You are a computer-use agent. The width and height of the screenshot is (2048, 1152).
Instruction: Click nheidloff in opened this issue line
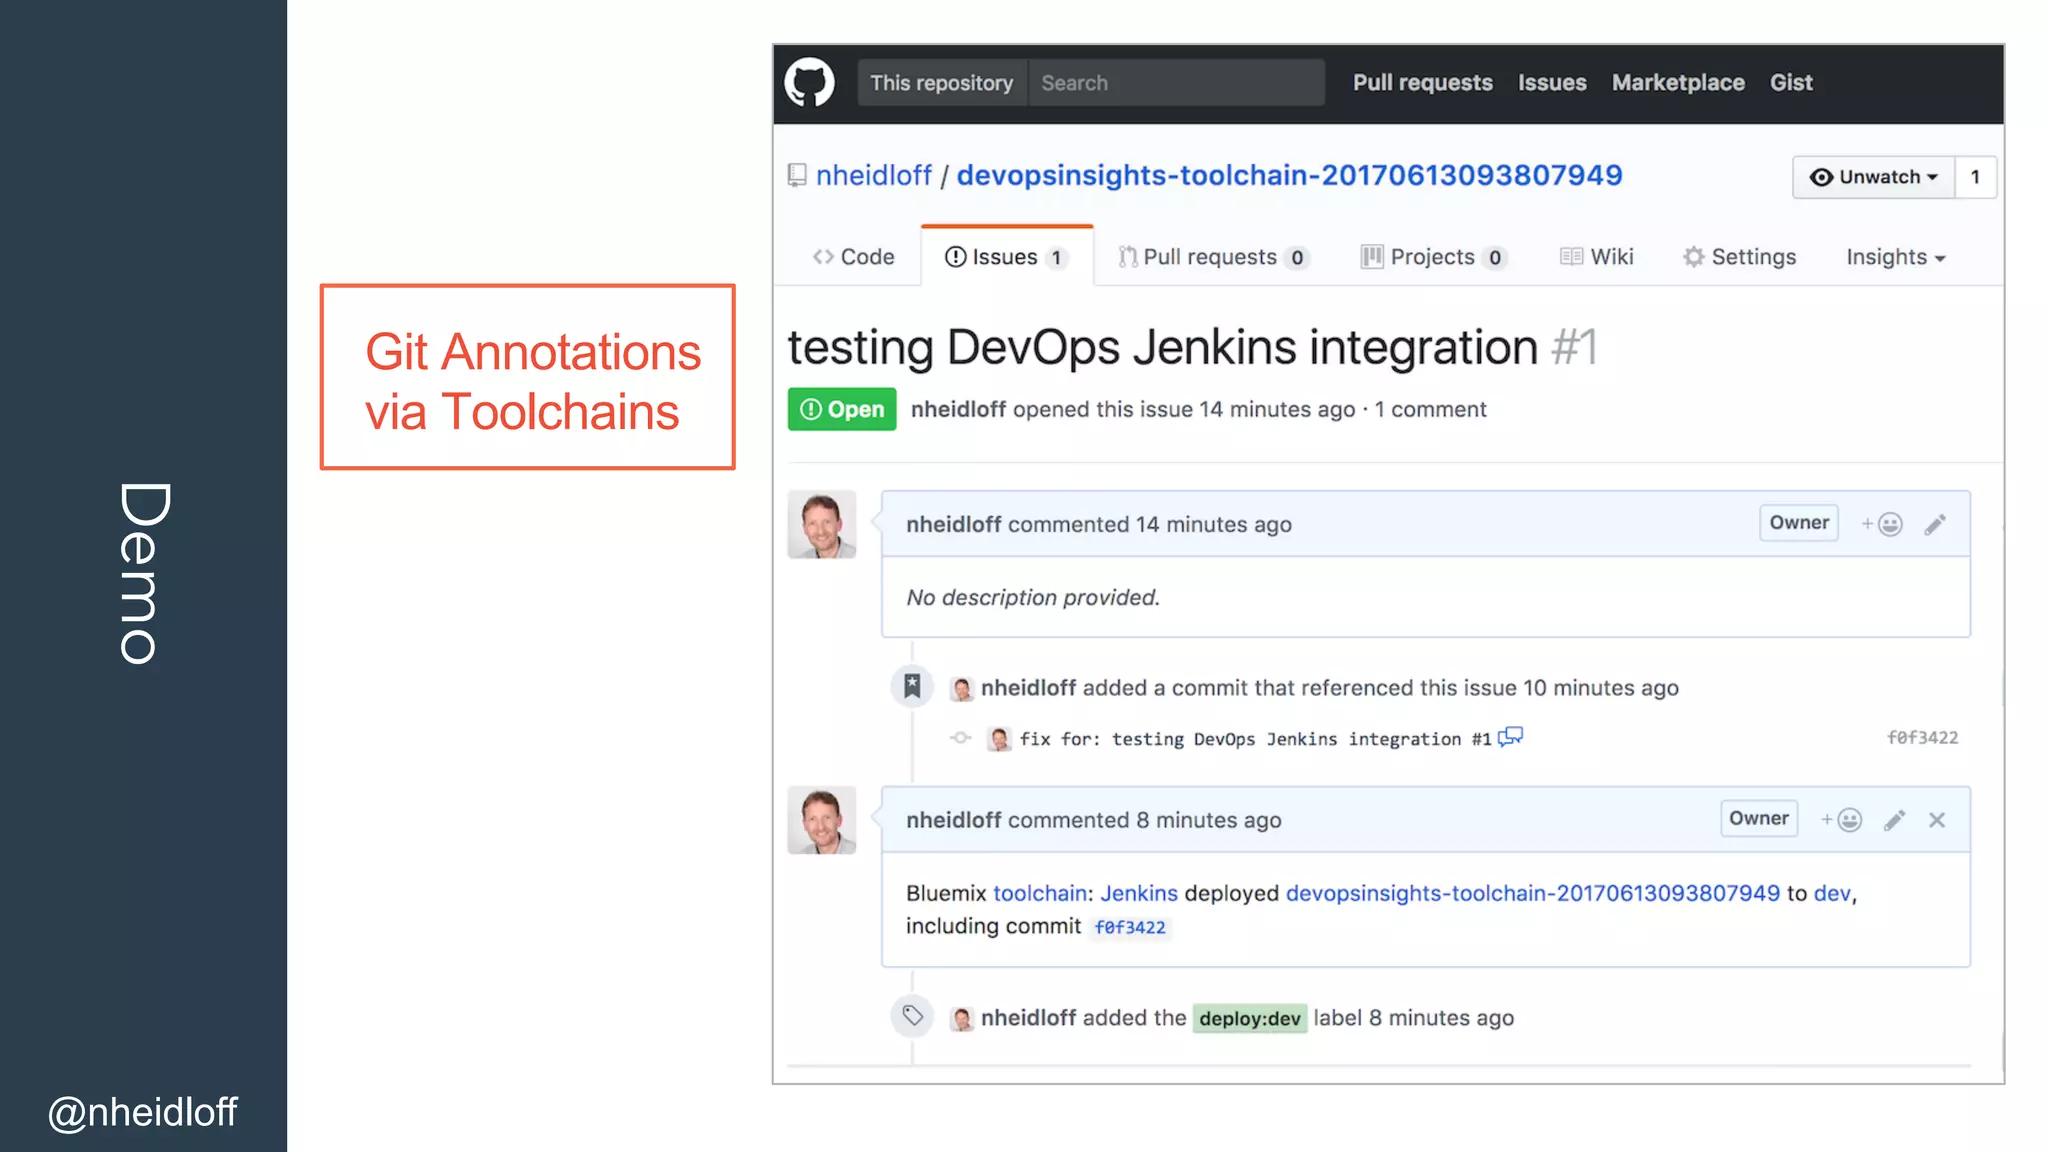pos(958,409)
